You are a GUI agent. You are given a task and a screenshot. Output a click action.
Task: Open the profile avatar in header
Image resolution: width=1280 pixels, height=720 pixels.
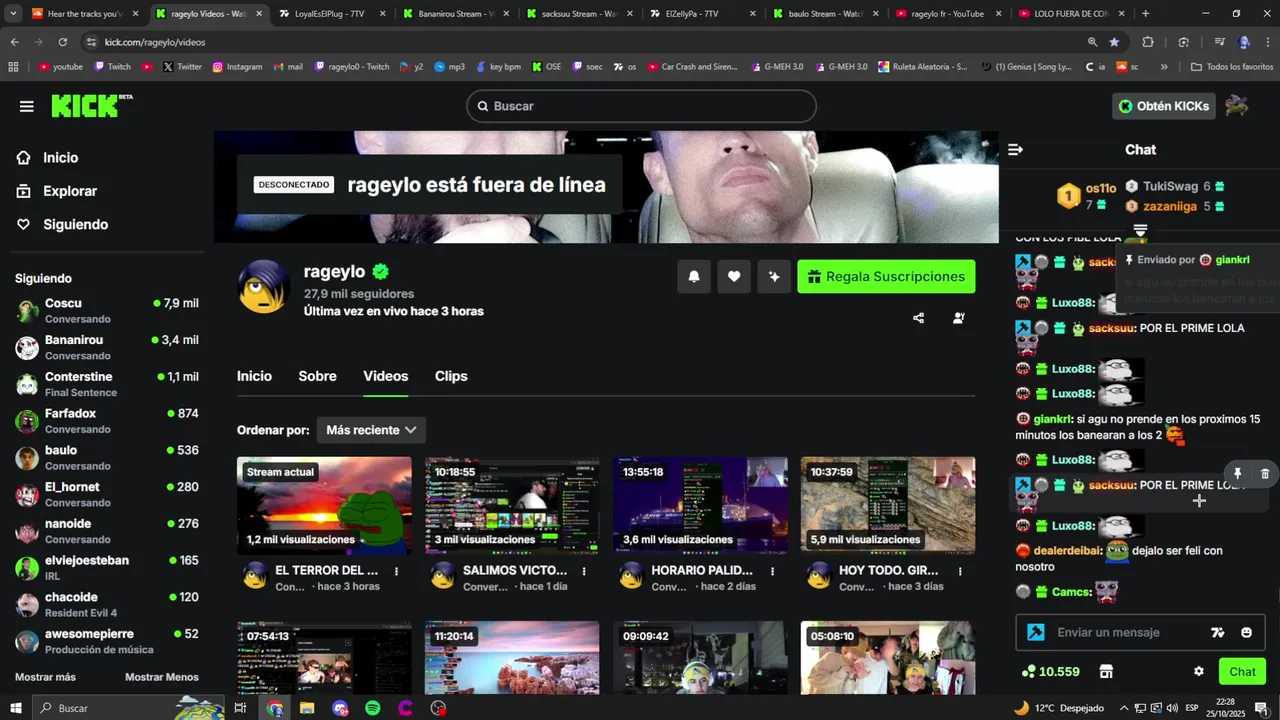[1237, 106]
